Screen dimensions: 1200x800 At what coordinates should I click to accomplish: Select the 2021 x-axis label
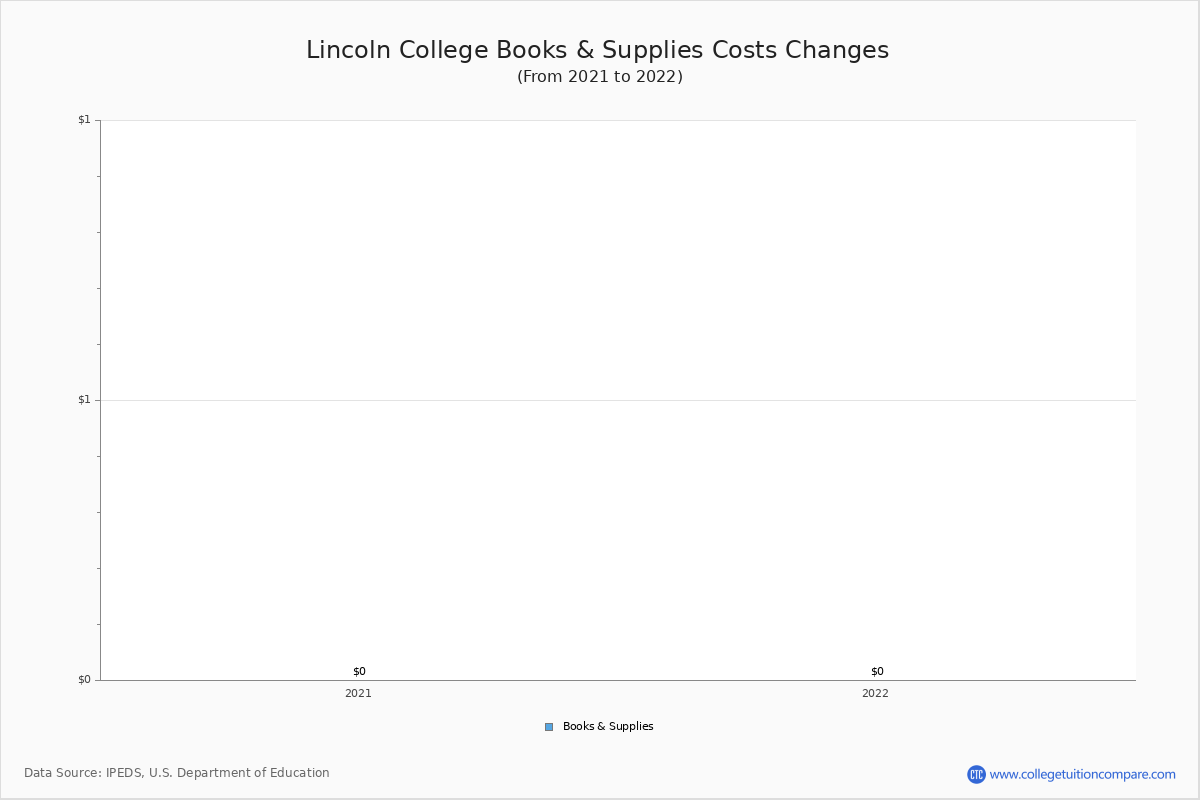click(358, 693)
